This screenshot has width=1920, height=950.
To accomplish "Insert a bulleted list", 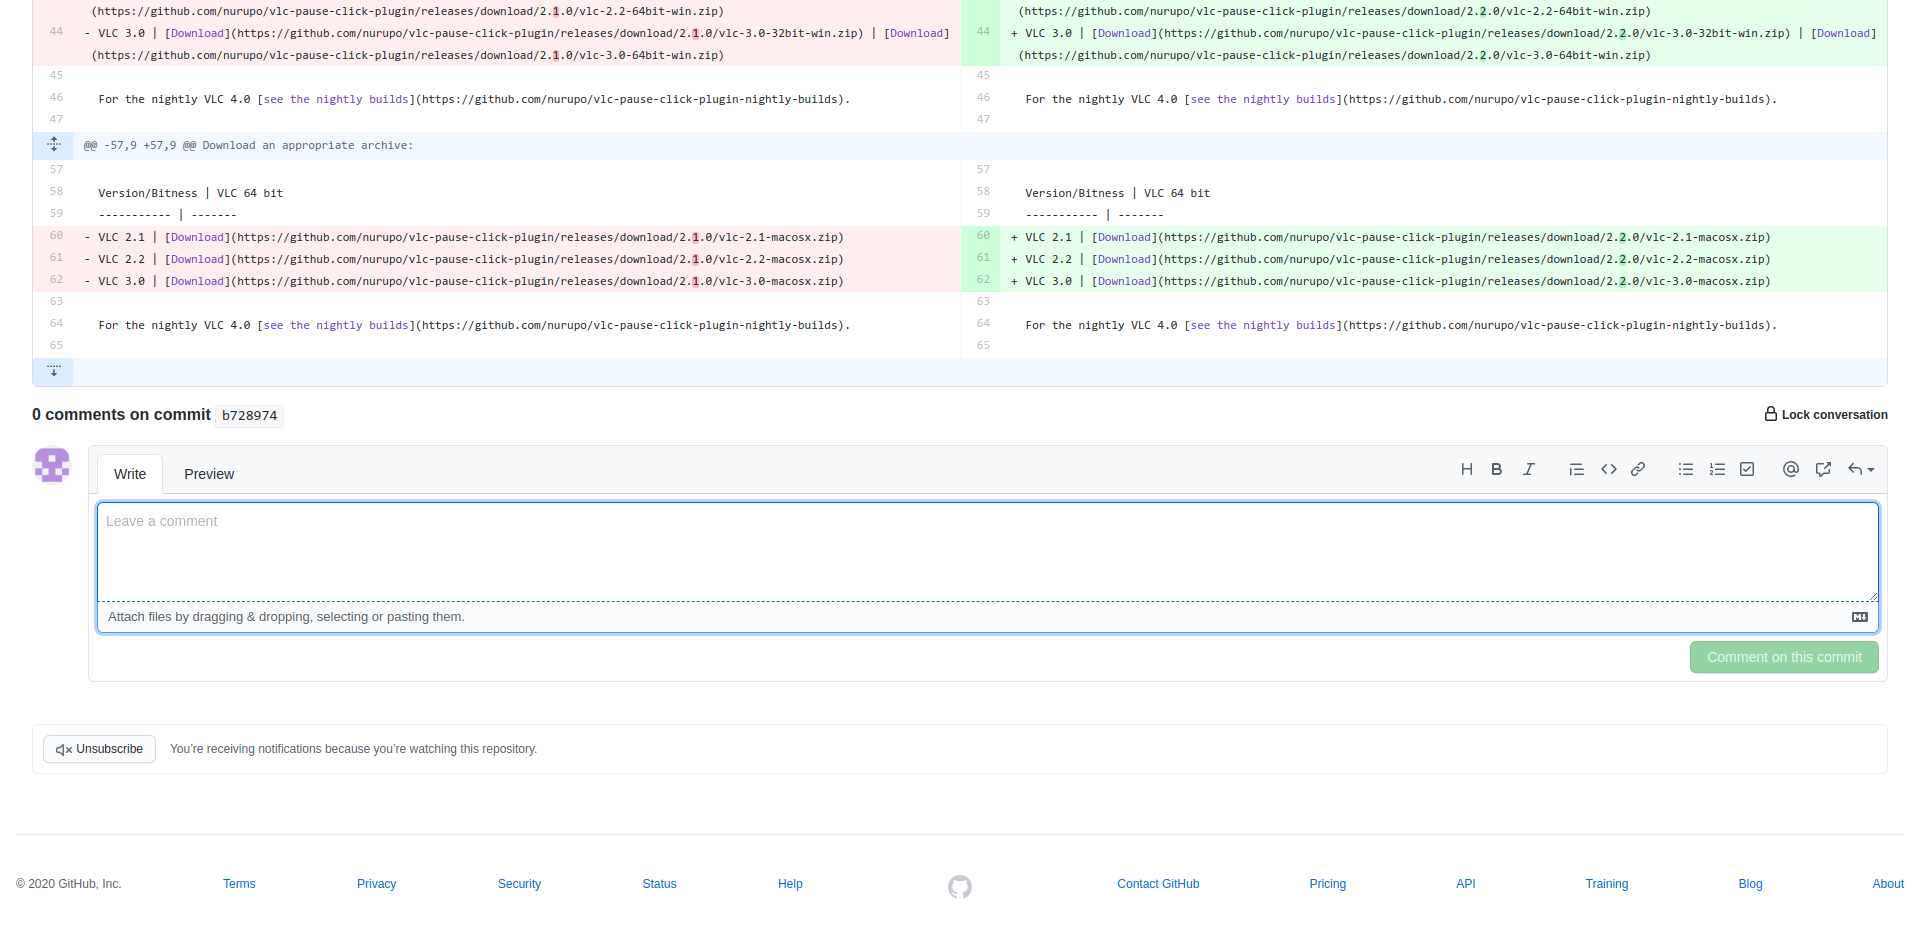I will [1685, 469].
